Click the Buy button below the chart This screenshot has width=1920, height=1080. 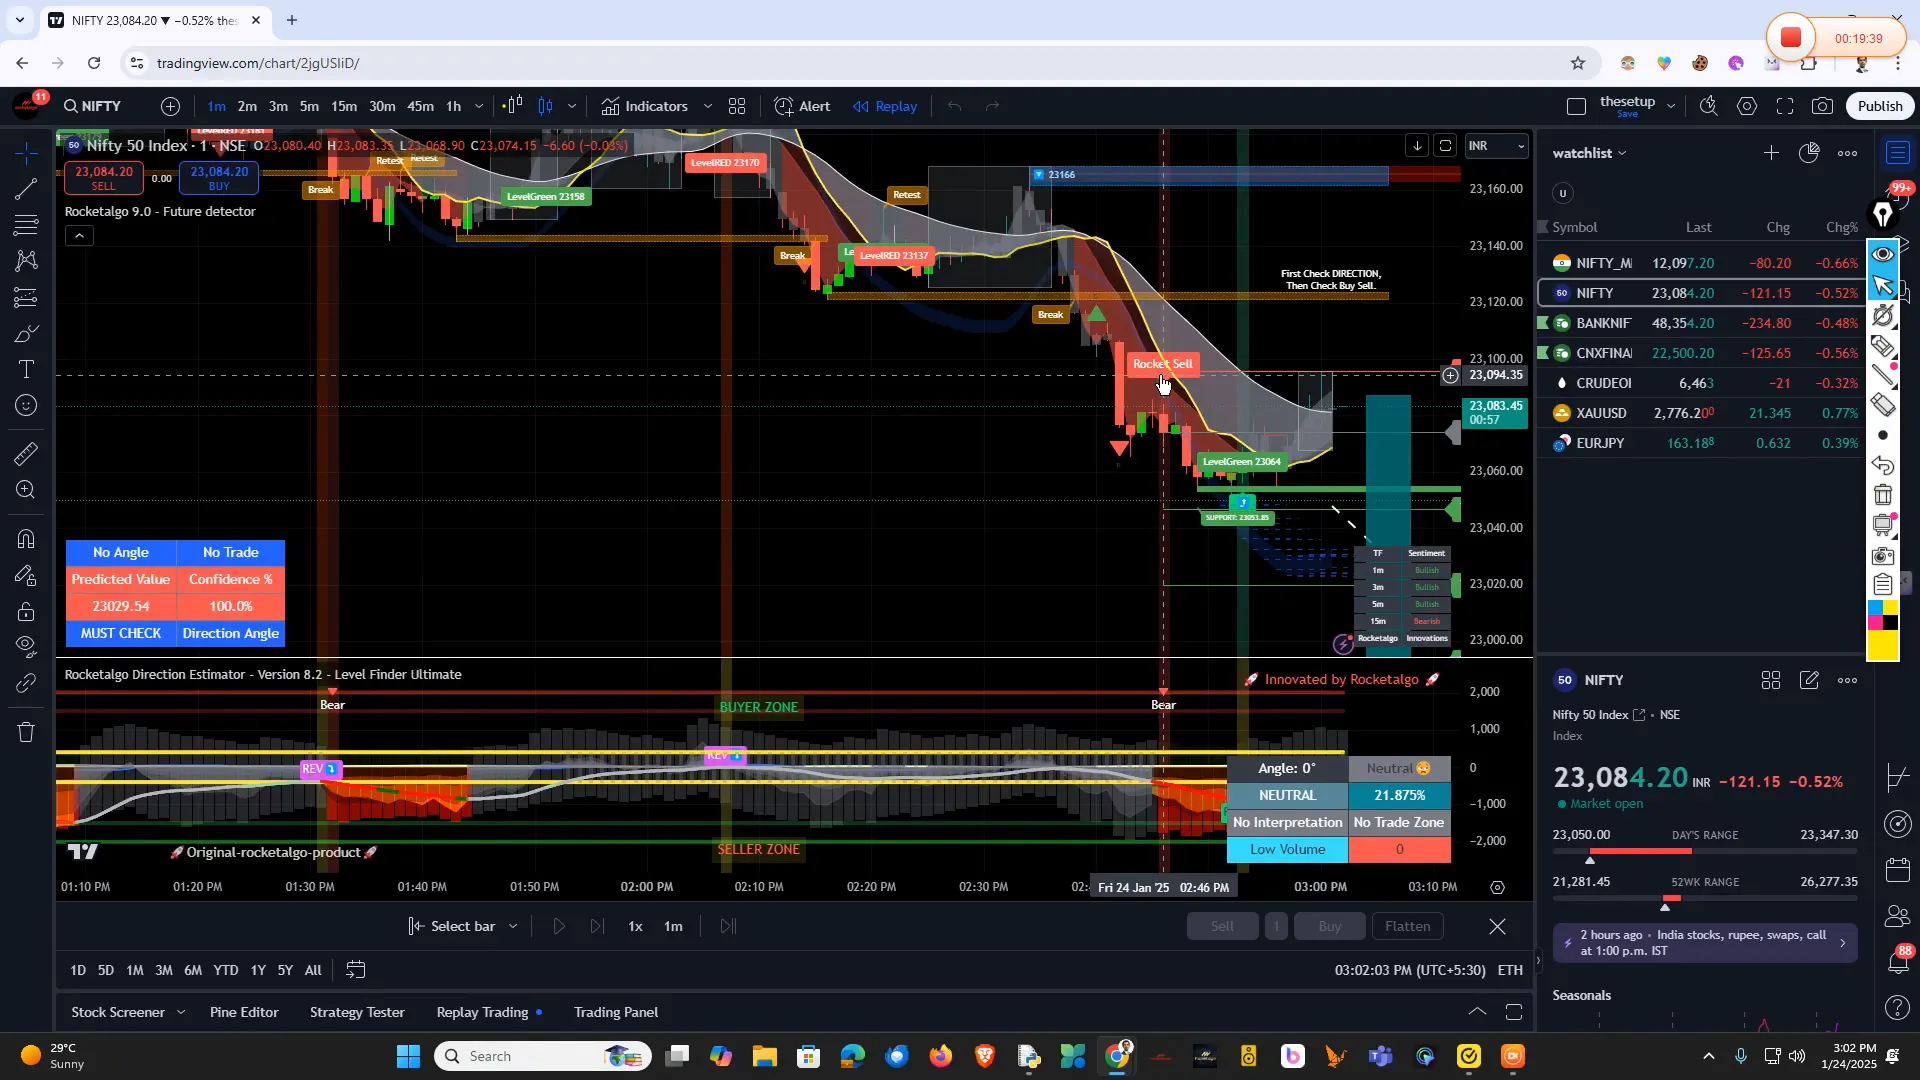[1330, 925]
